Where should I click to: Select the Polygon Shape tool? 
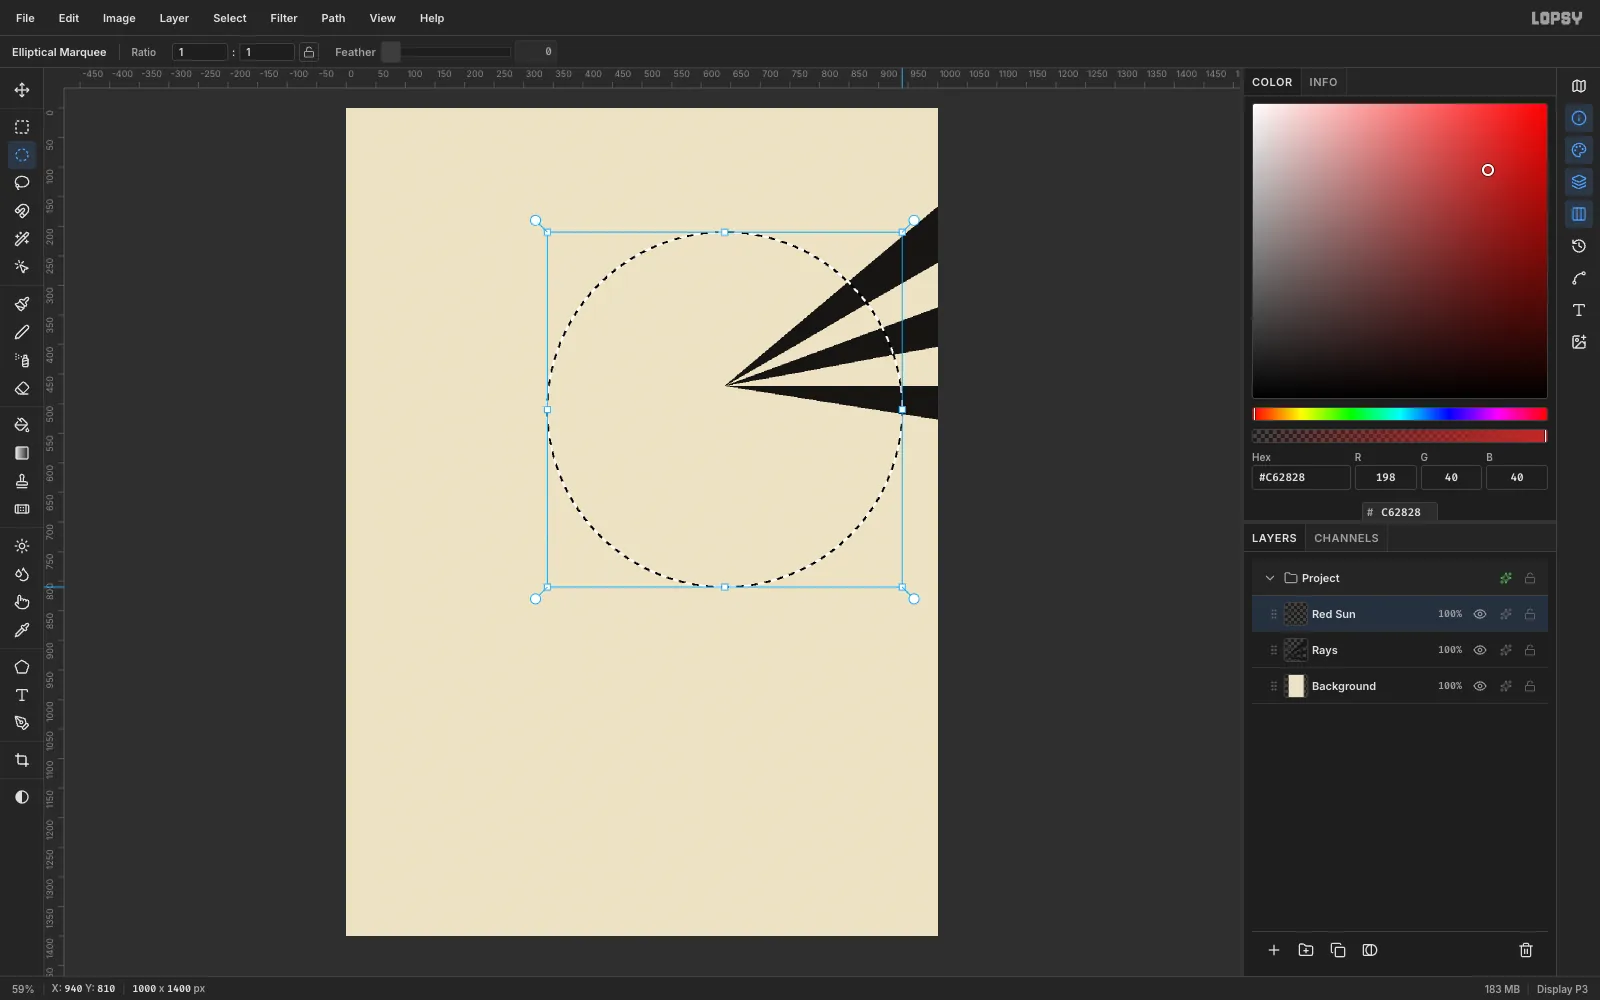22,667
